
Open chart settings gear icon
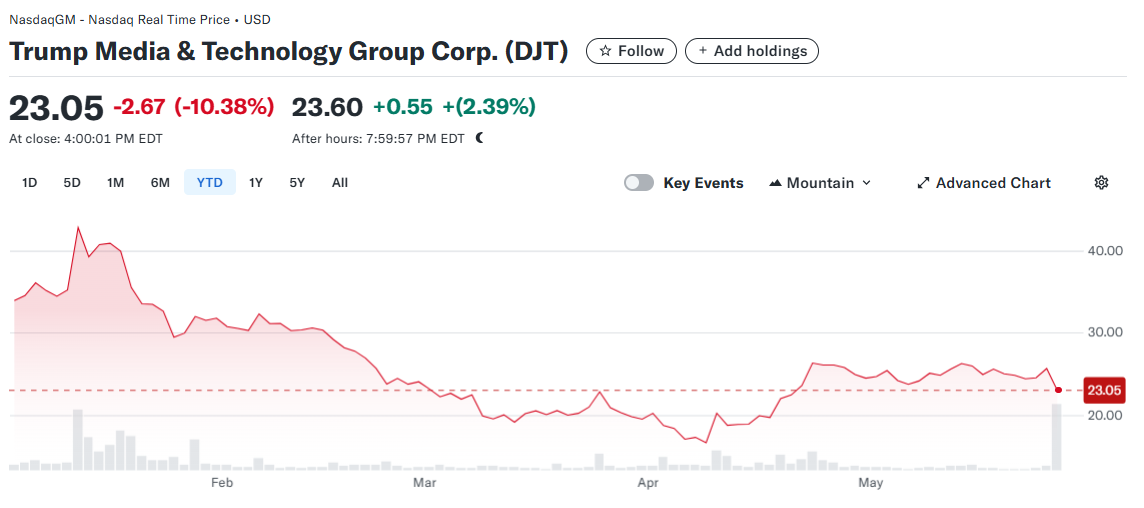[x=1102, y=182]
